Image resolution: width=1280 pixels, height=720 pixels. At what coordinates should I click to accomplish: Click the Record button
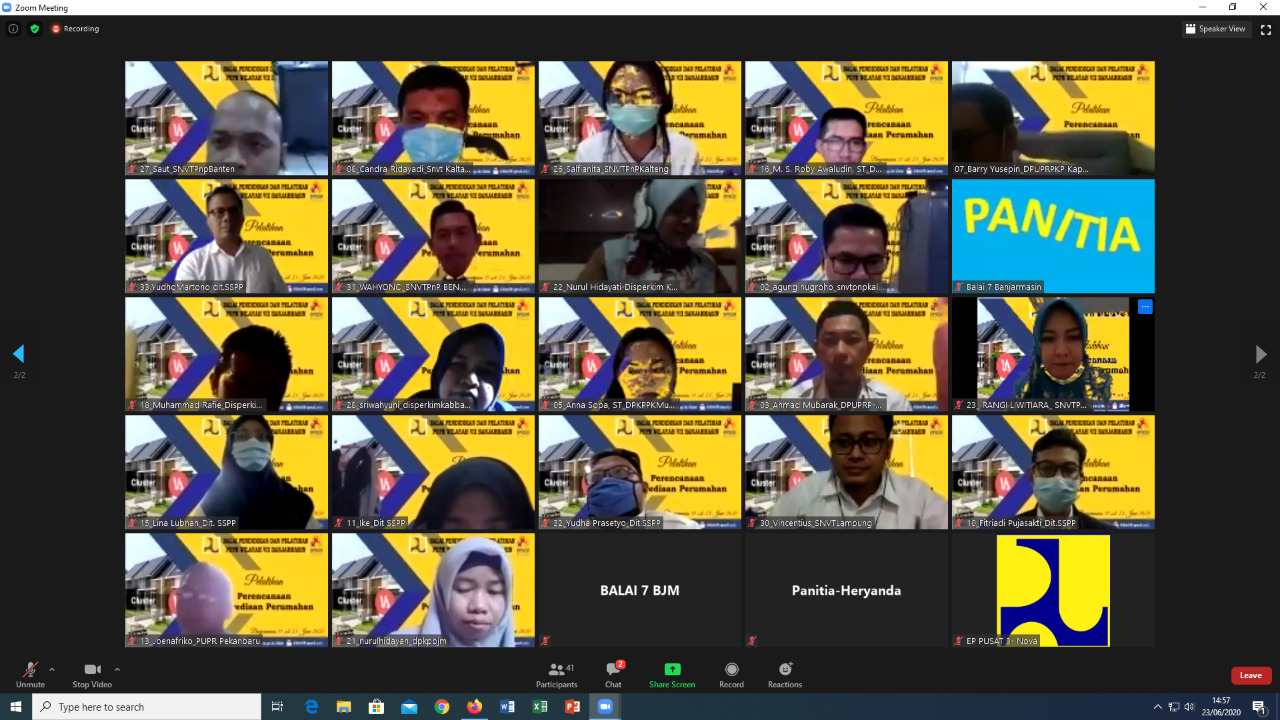click(x=731, y=673)
